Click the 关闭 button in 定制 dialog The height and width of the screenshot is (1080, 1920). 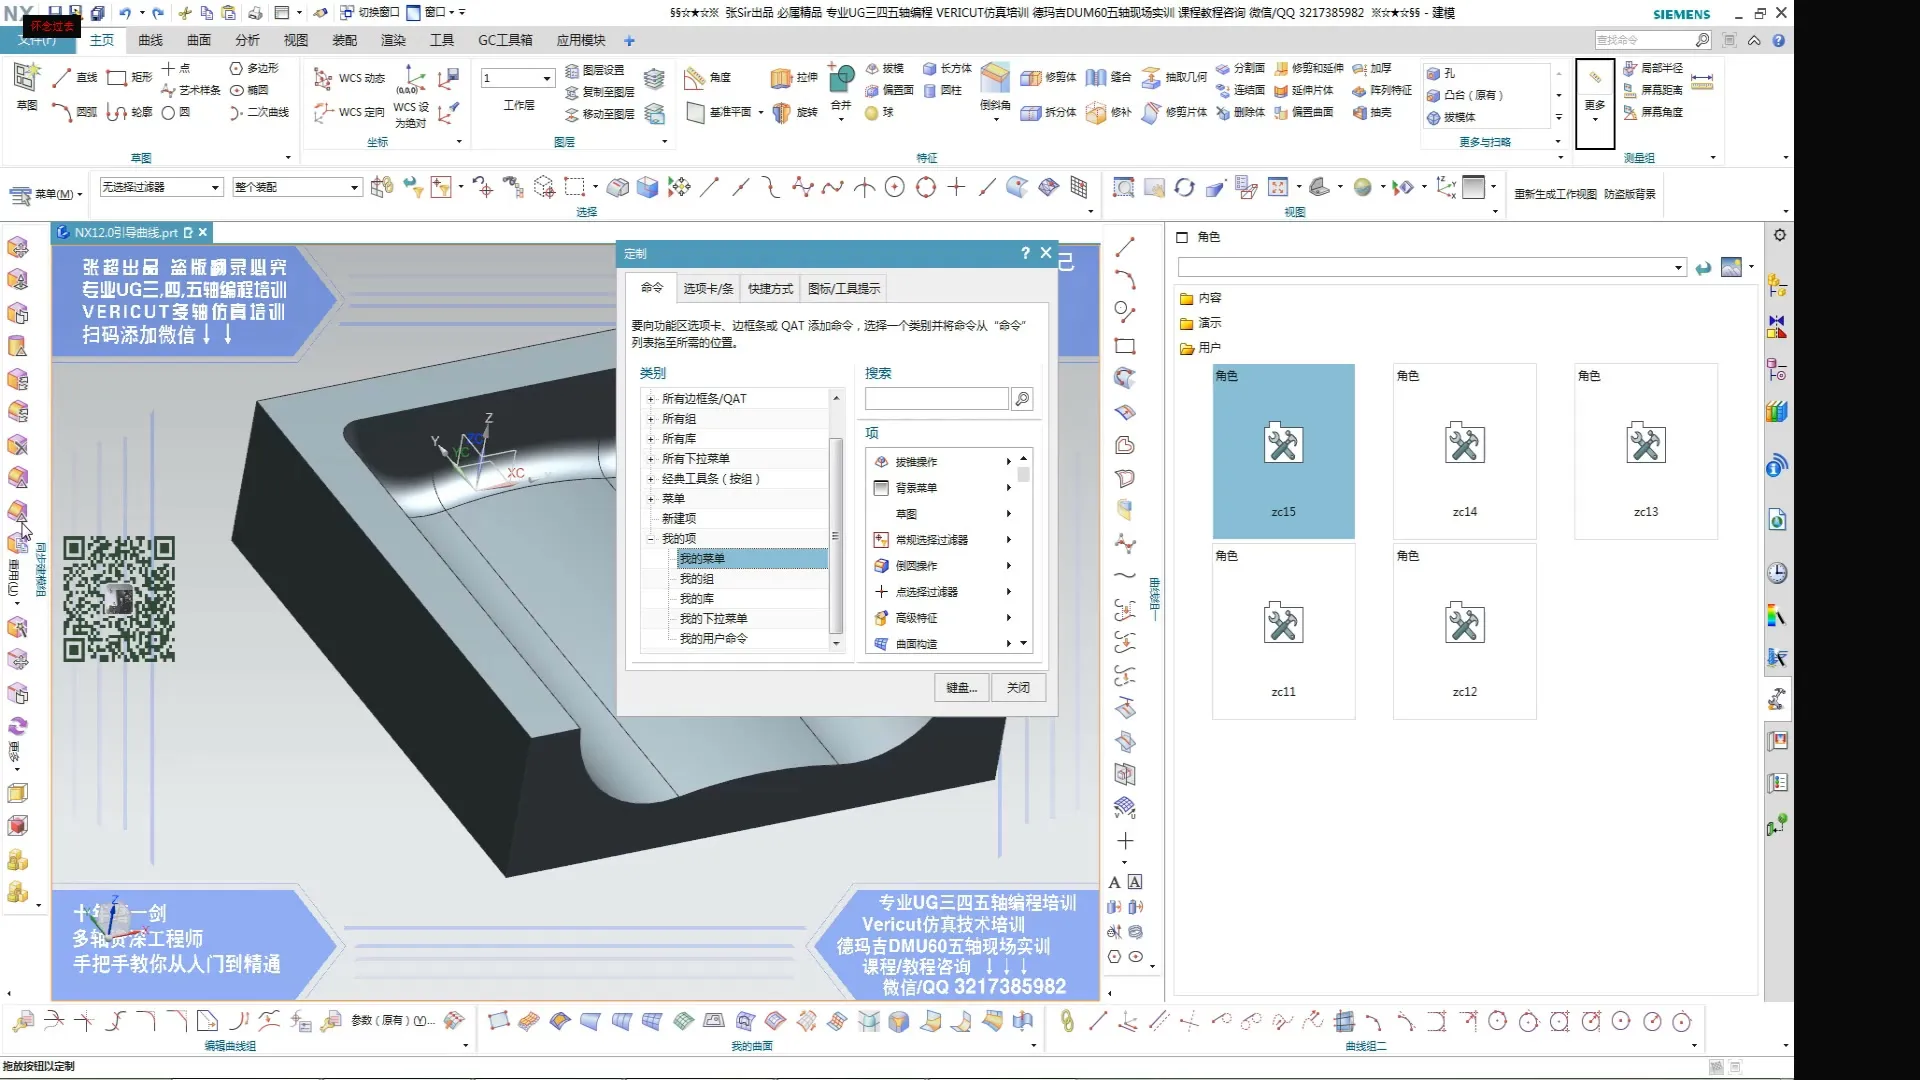click(x=1018, y=688)
